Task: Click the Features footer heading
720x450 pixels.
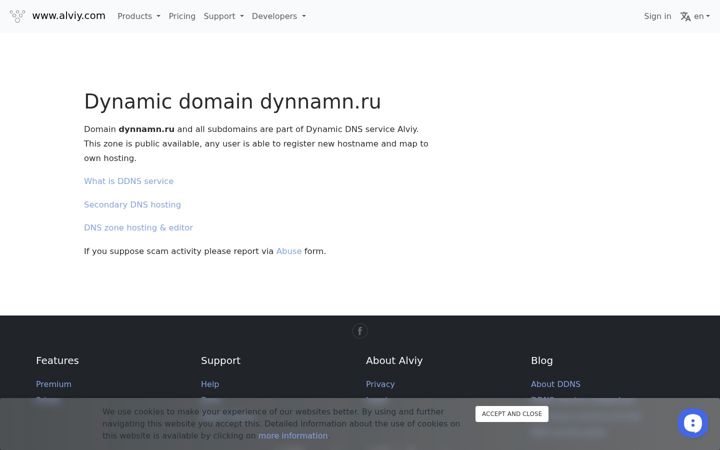Action: coord(57,360)
